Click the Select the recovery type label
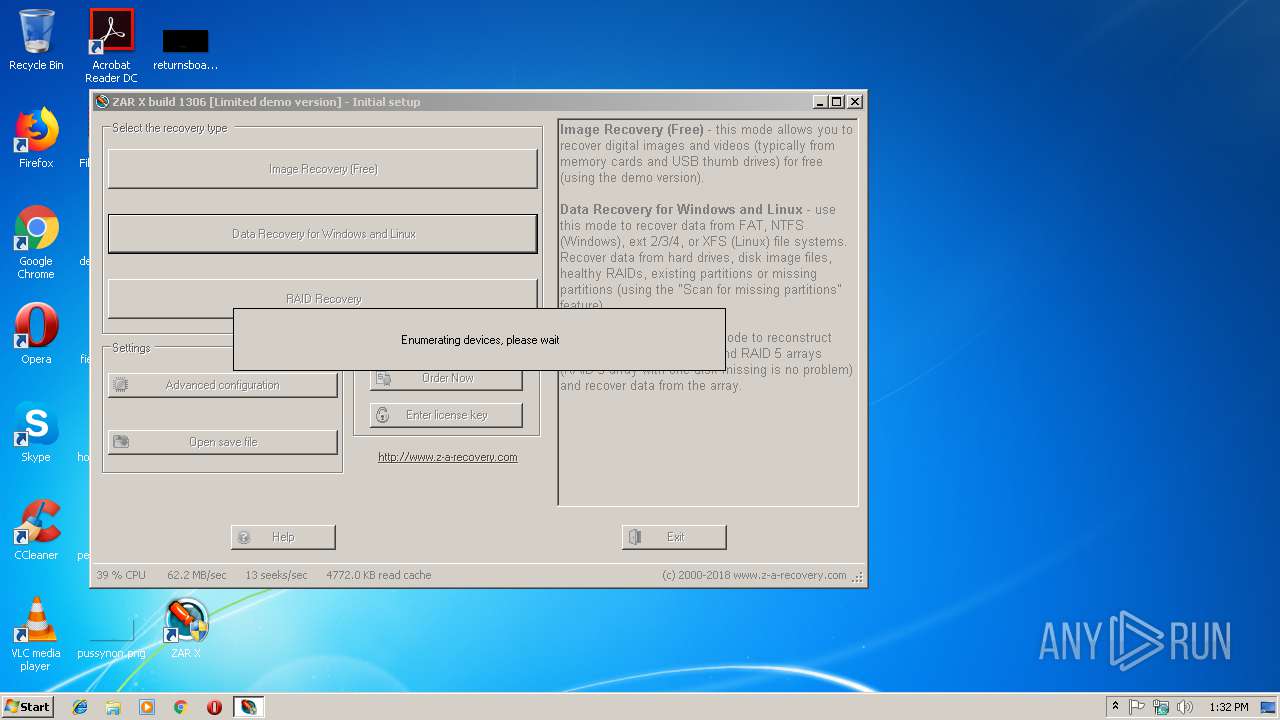The image size is (1280, 720). coord(170,128)
